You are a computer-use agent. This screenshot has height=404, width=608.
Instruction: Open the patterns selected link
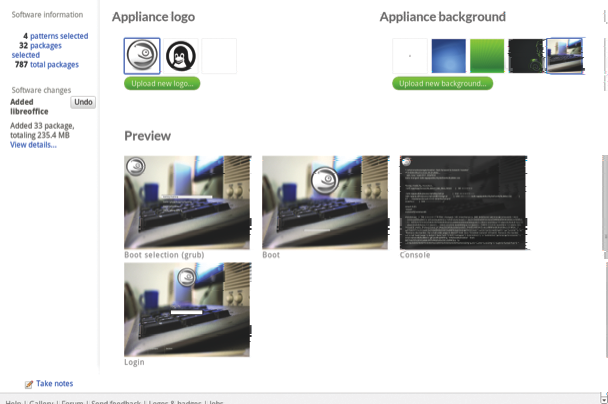(x=58, y=36)
